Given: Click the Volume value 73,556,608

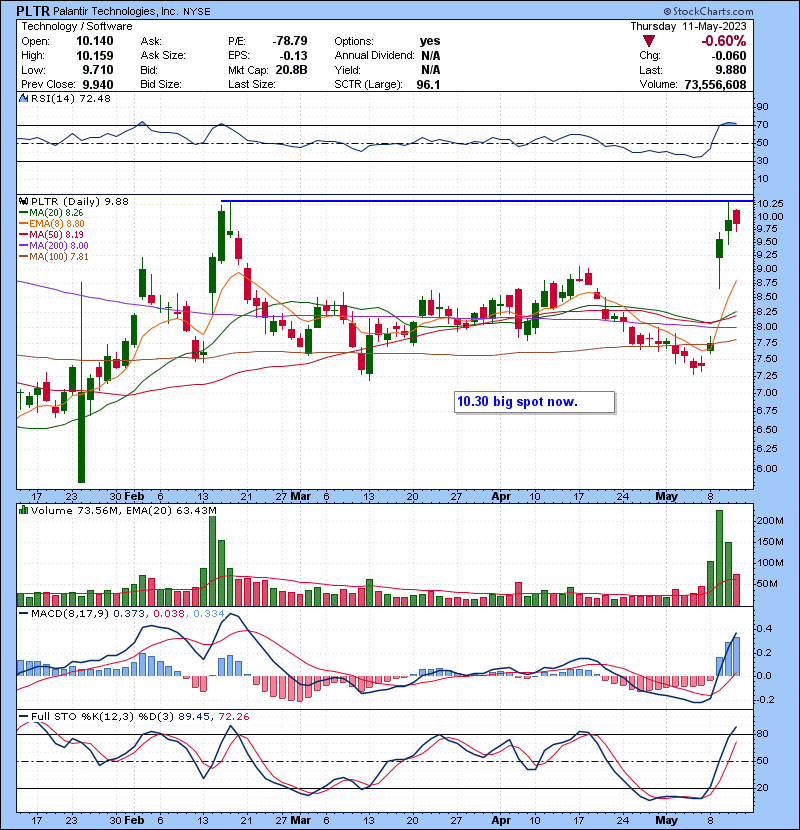Looking at the screenshot, I should pos(715,85).
